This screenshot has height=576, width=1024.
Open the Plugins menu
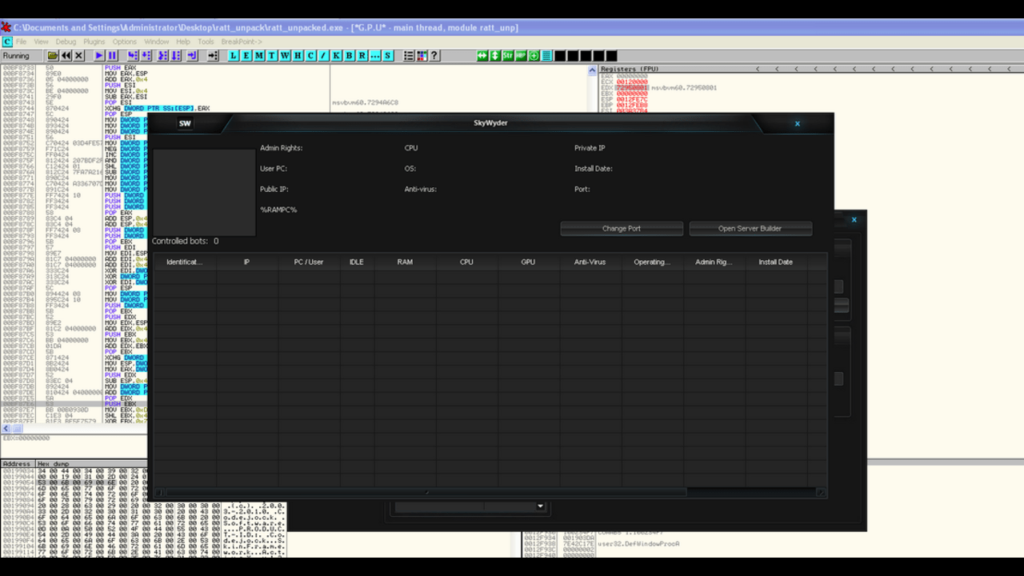pyautogui.click(x=94, y=42)
